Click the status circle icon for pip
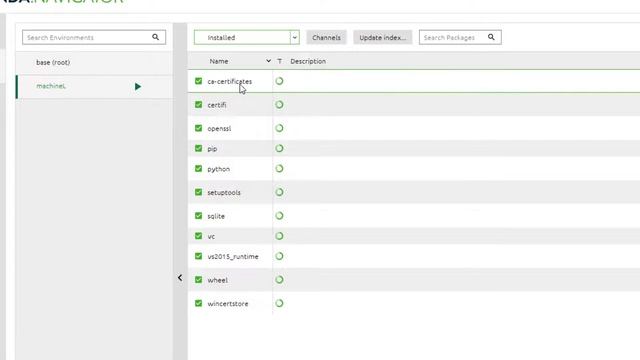The image size is (640, 360). click(279, 149)
